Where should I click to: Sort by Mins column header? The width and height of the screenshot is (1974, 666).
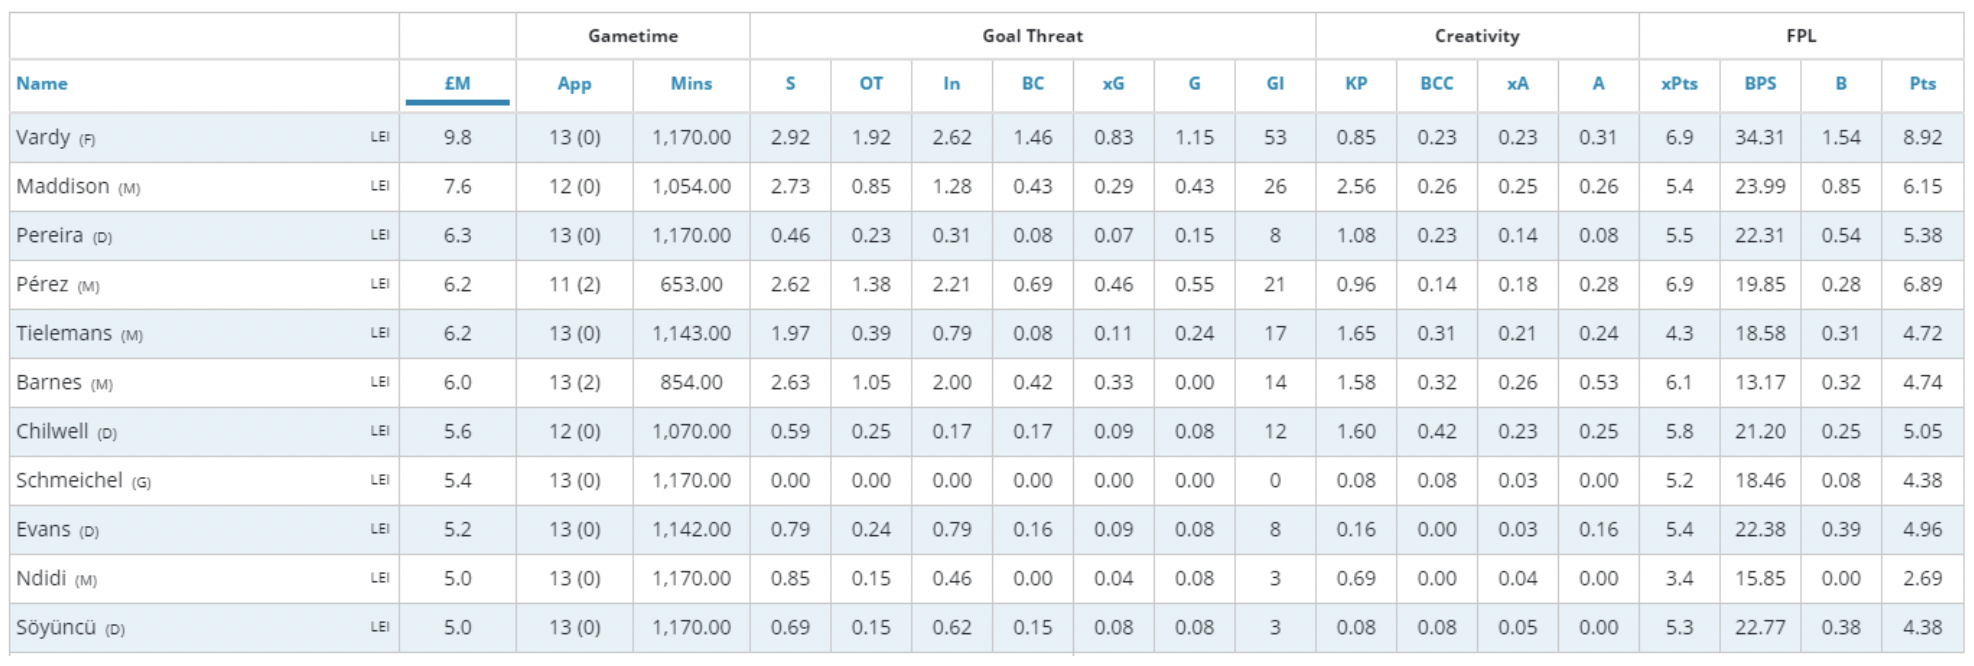[x=691, y=84]
